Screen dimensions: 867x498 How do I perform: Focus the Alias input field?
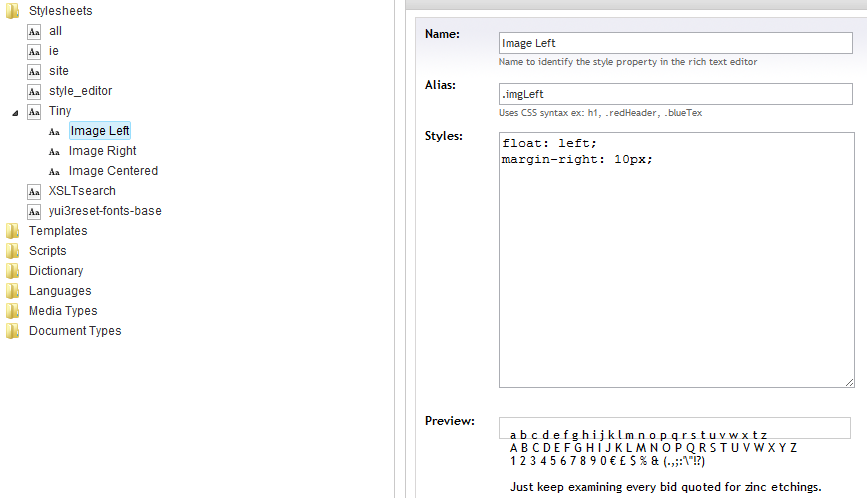[676, 94]
